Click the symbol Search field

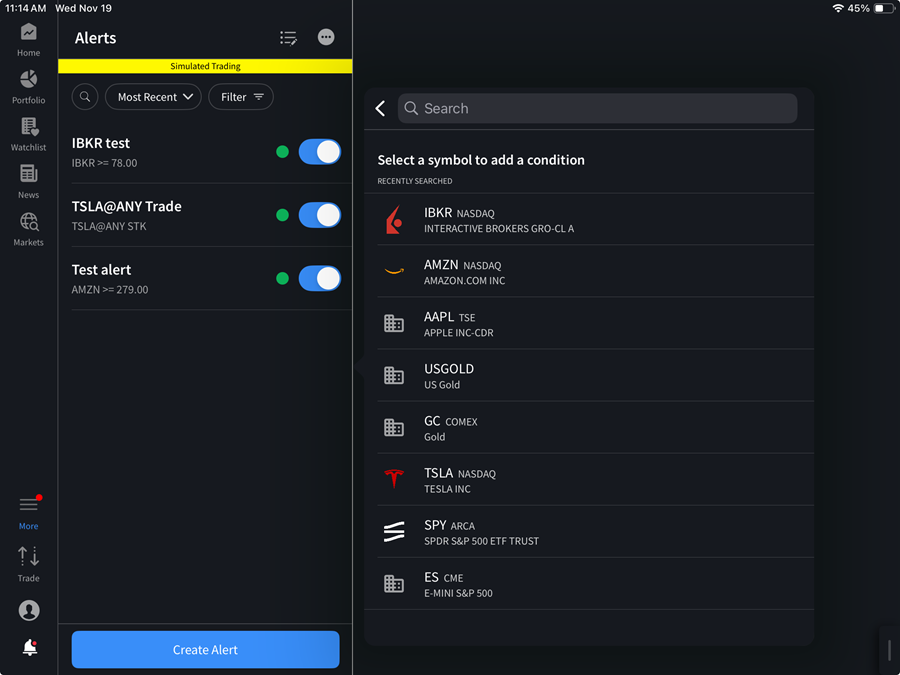(x=597, y=108)
